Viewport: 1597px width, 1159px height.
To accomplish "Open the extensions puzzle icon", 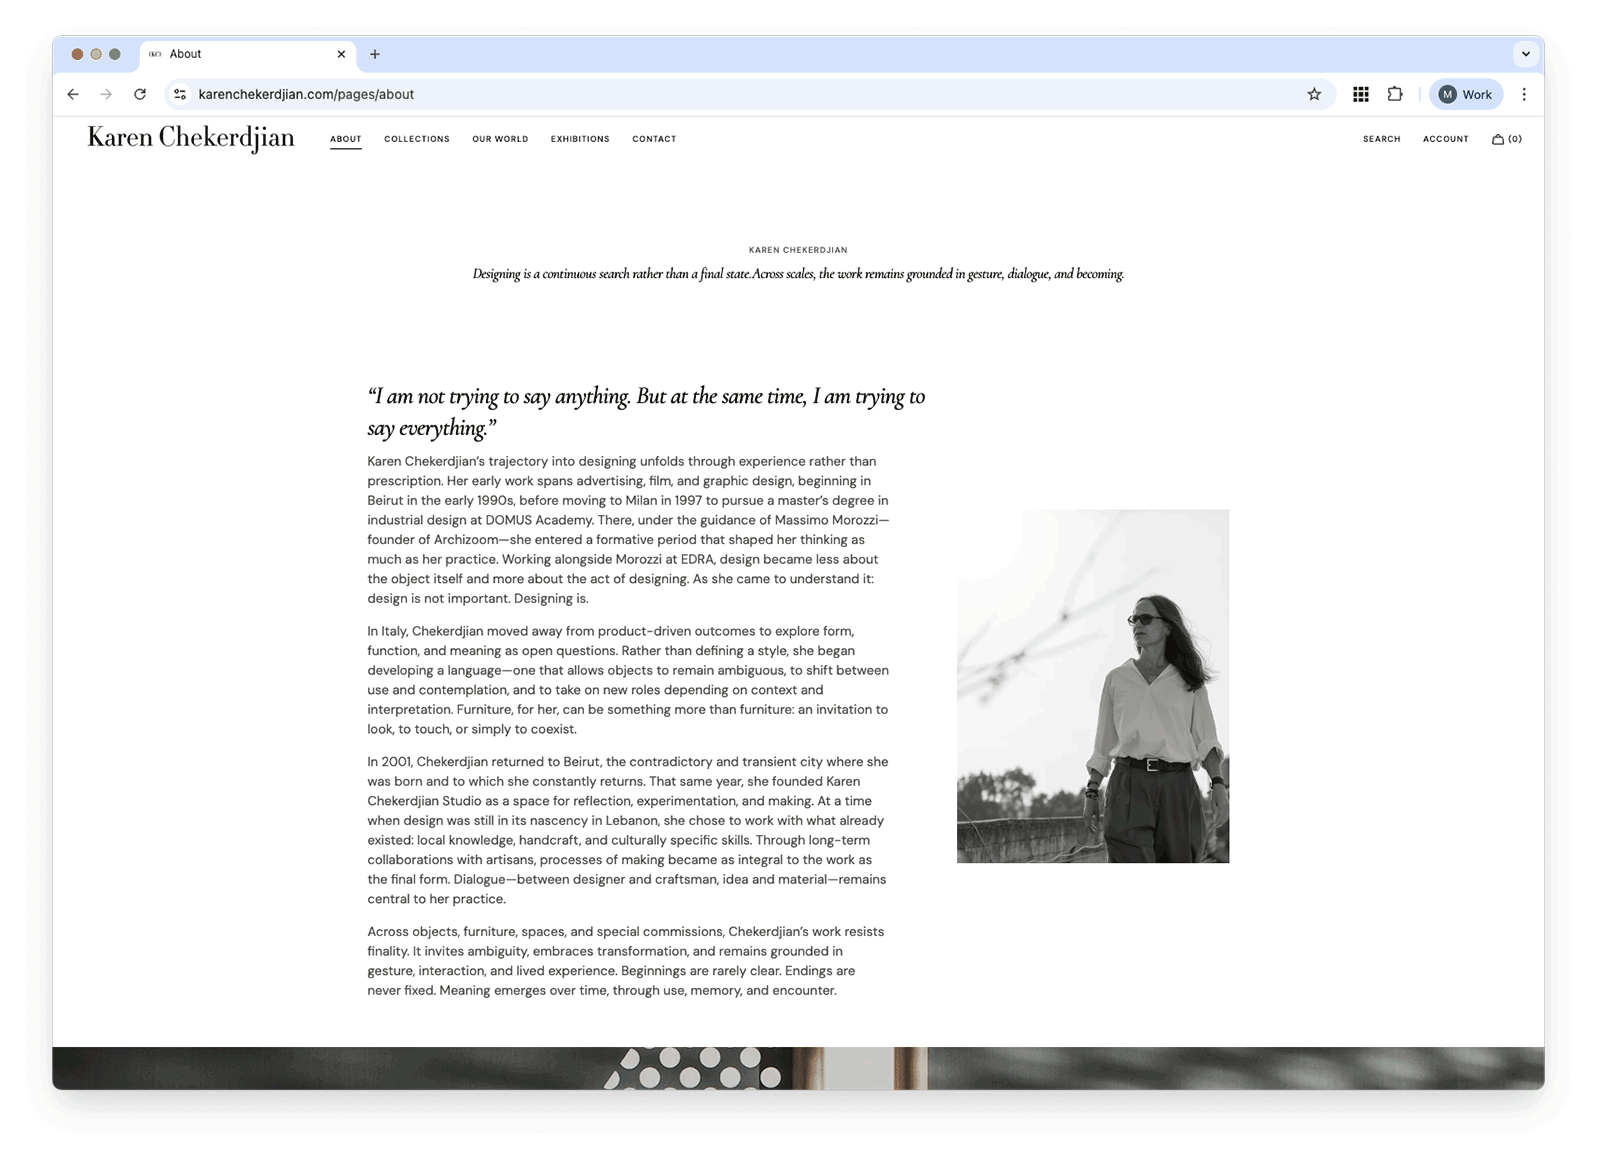I will pyautogui.click(x=1395, y=94).
